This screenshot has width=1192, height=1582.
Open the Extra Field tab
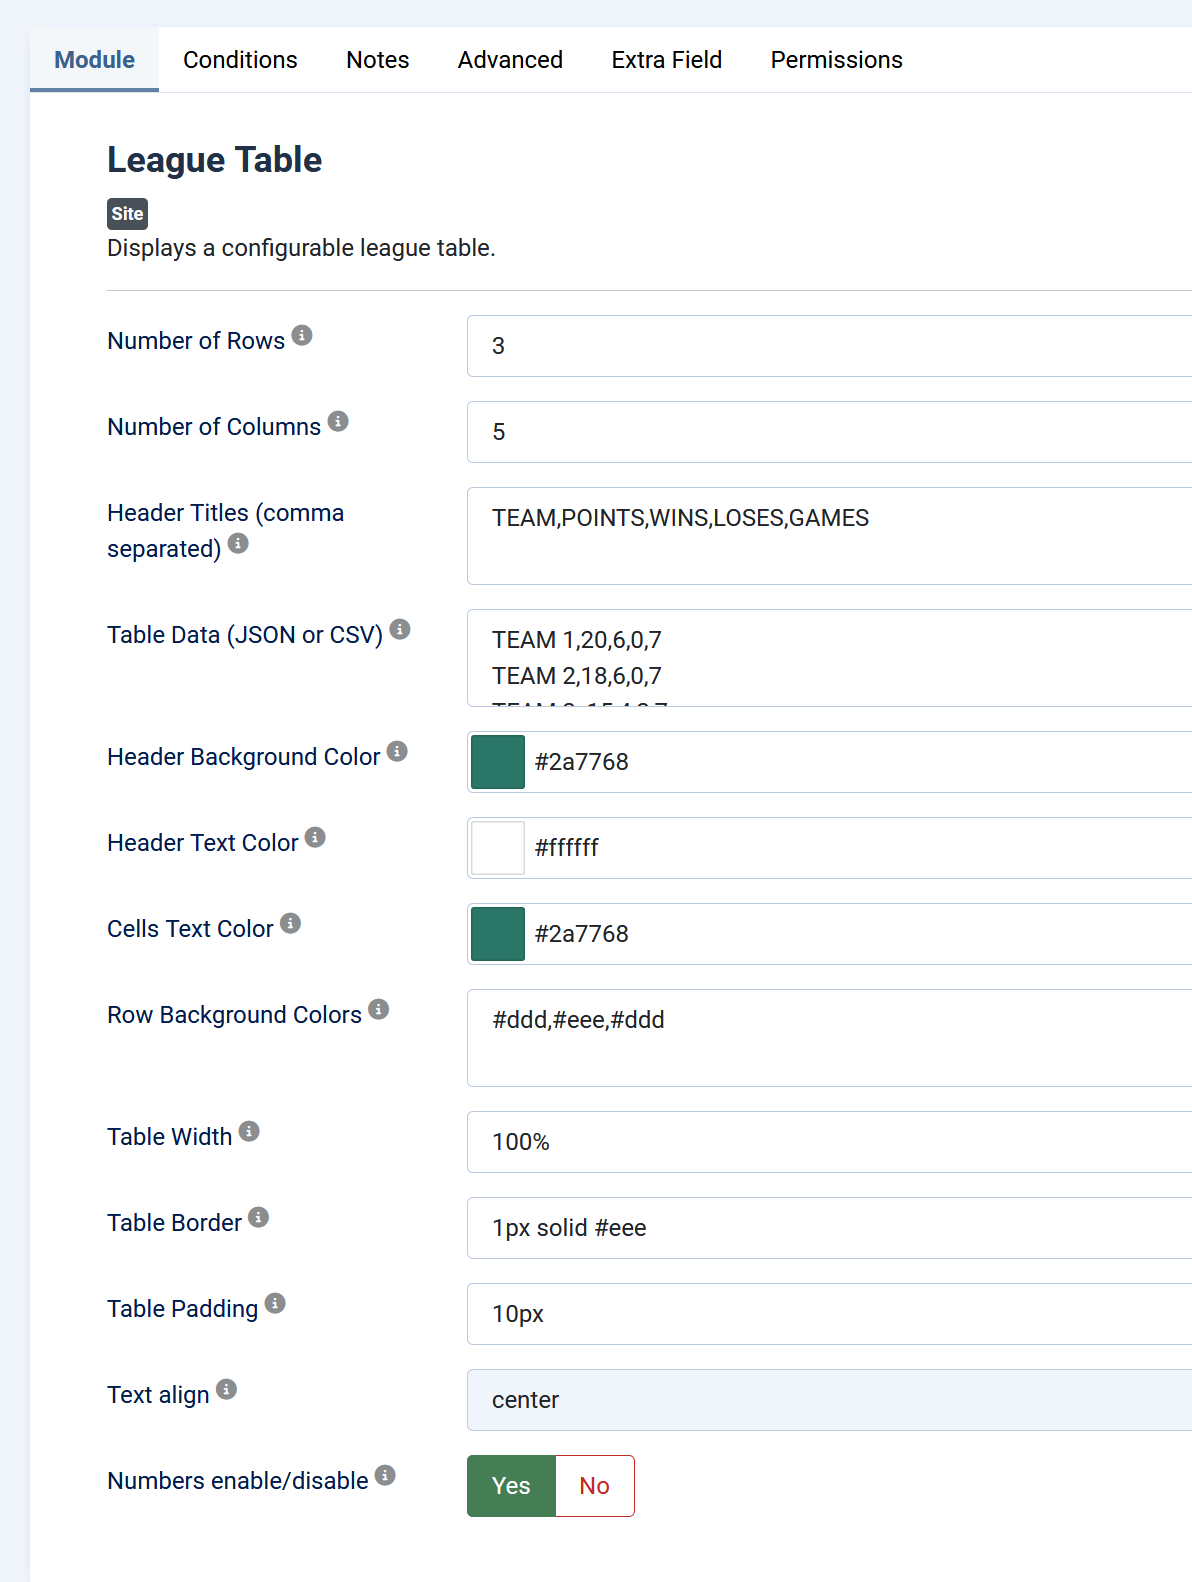coord(666,60)
